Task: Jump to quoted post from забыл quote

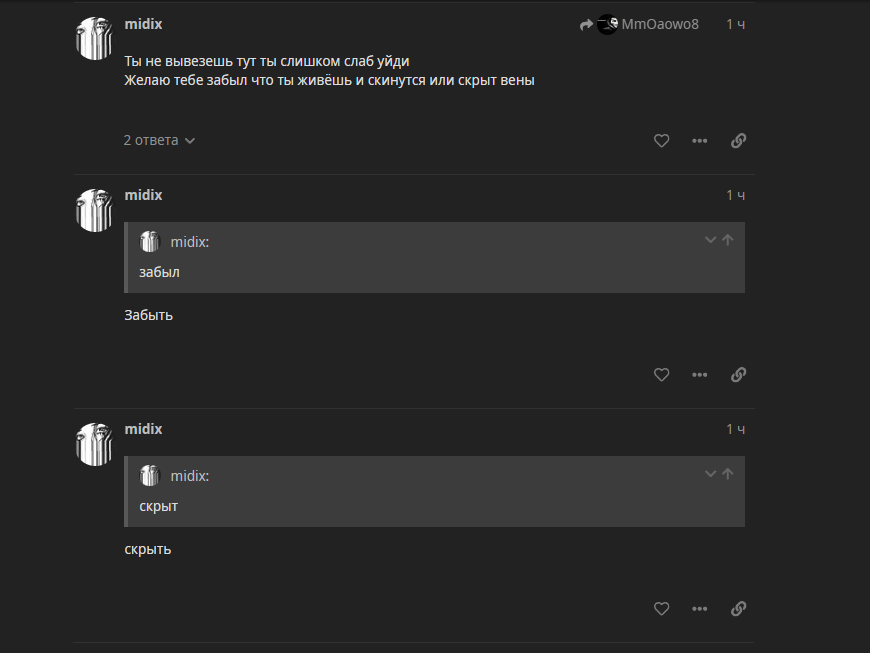Action: pos(727,240)
